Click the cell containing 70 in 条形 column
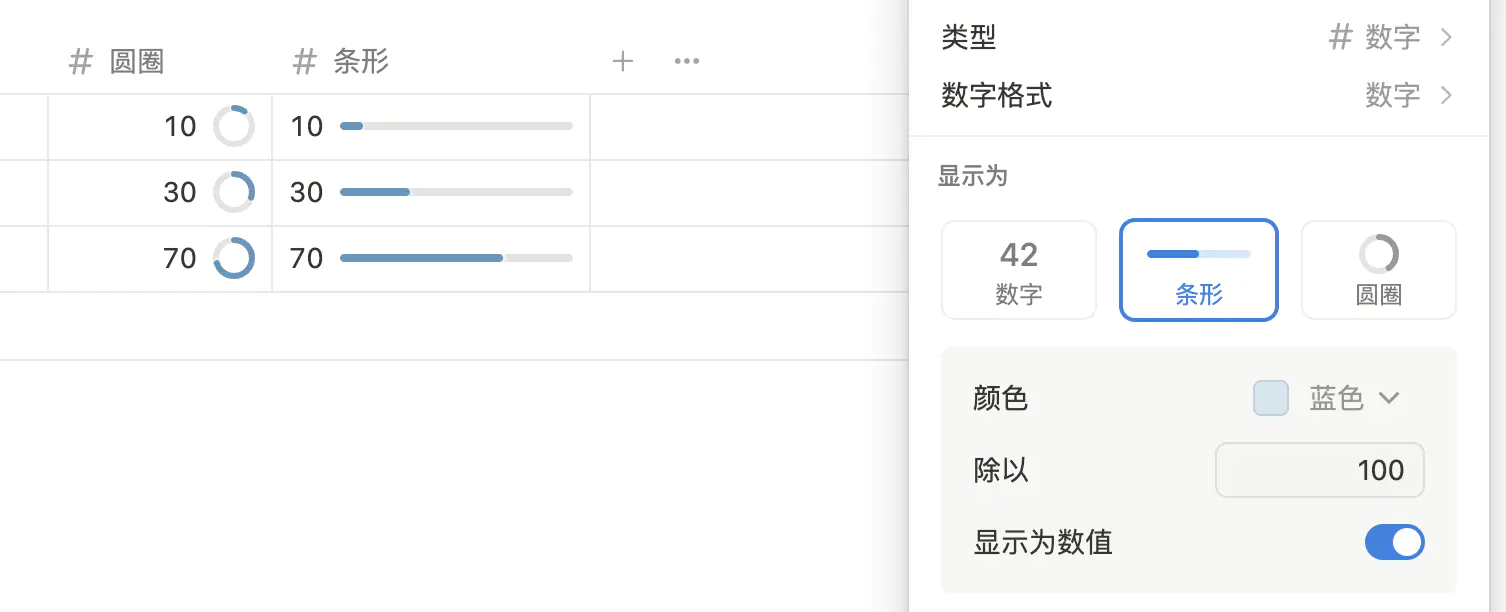This screenshot has width=1506, height=612. (430, 258)
